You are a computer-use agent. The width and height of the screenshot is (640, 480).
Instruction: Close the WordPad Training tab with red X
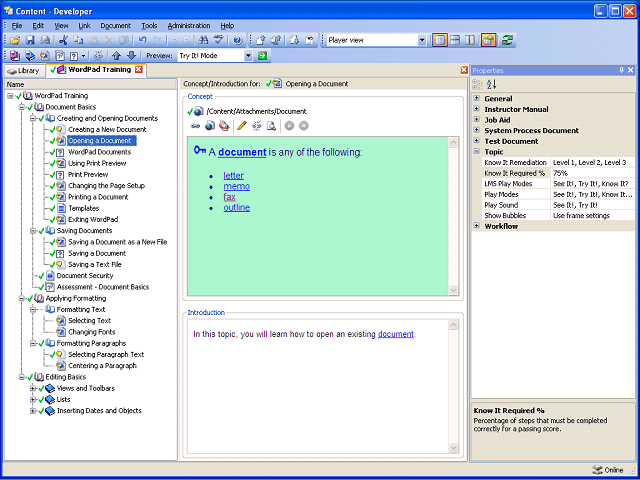click(x=139, y=69)
